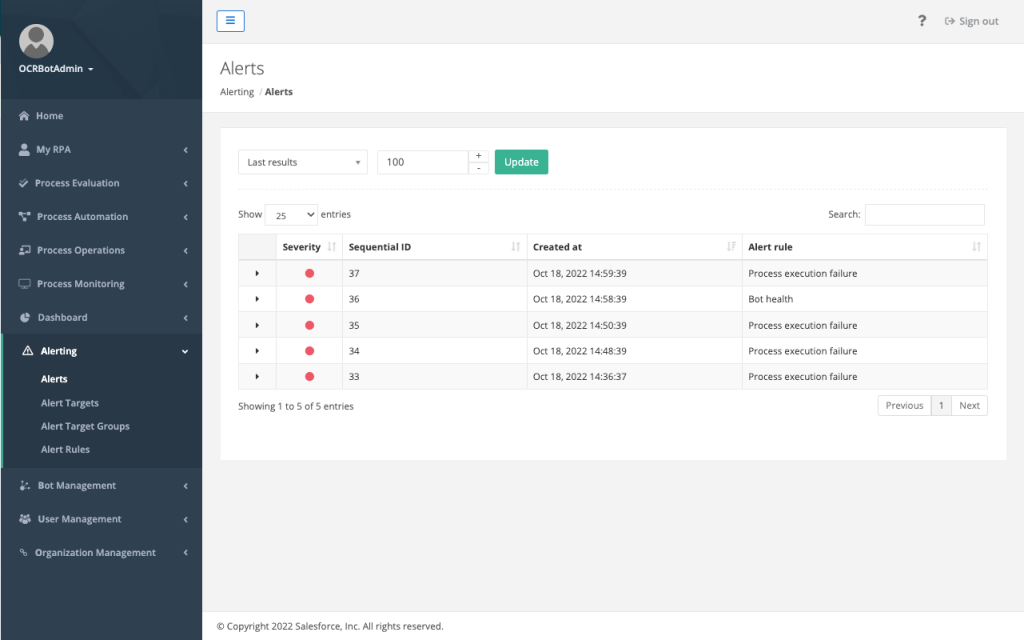The width and height of the screenshot is (1024, 640).
Task: Click the Next pagination button
Action: point(969,406)
